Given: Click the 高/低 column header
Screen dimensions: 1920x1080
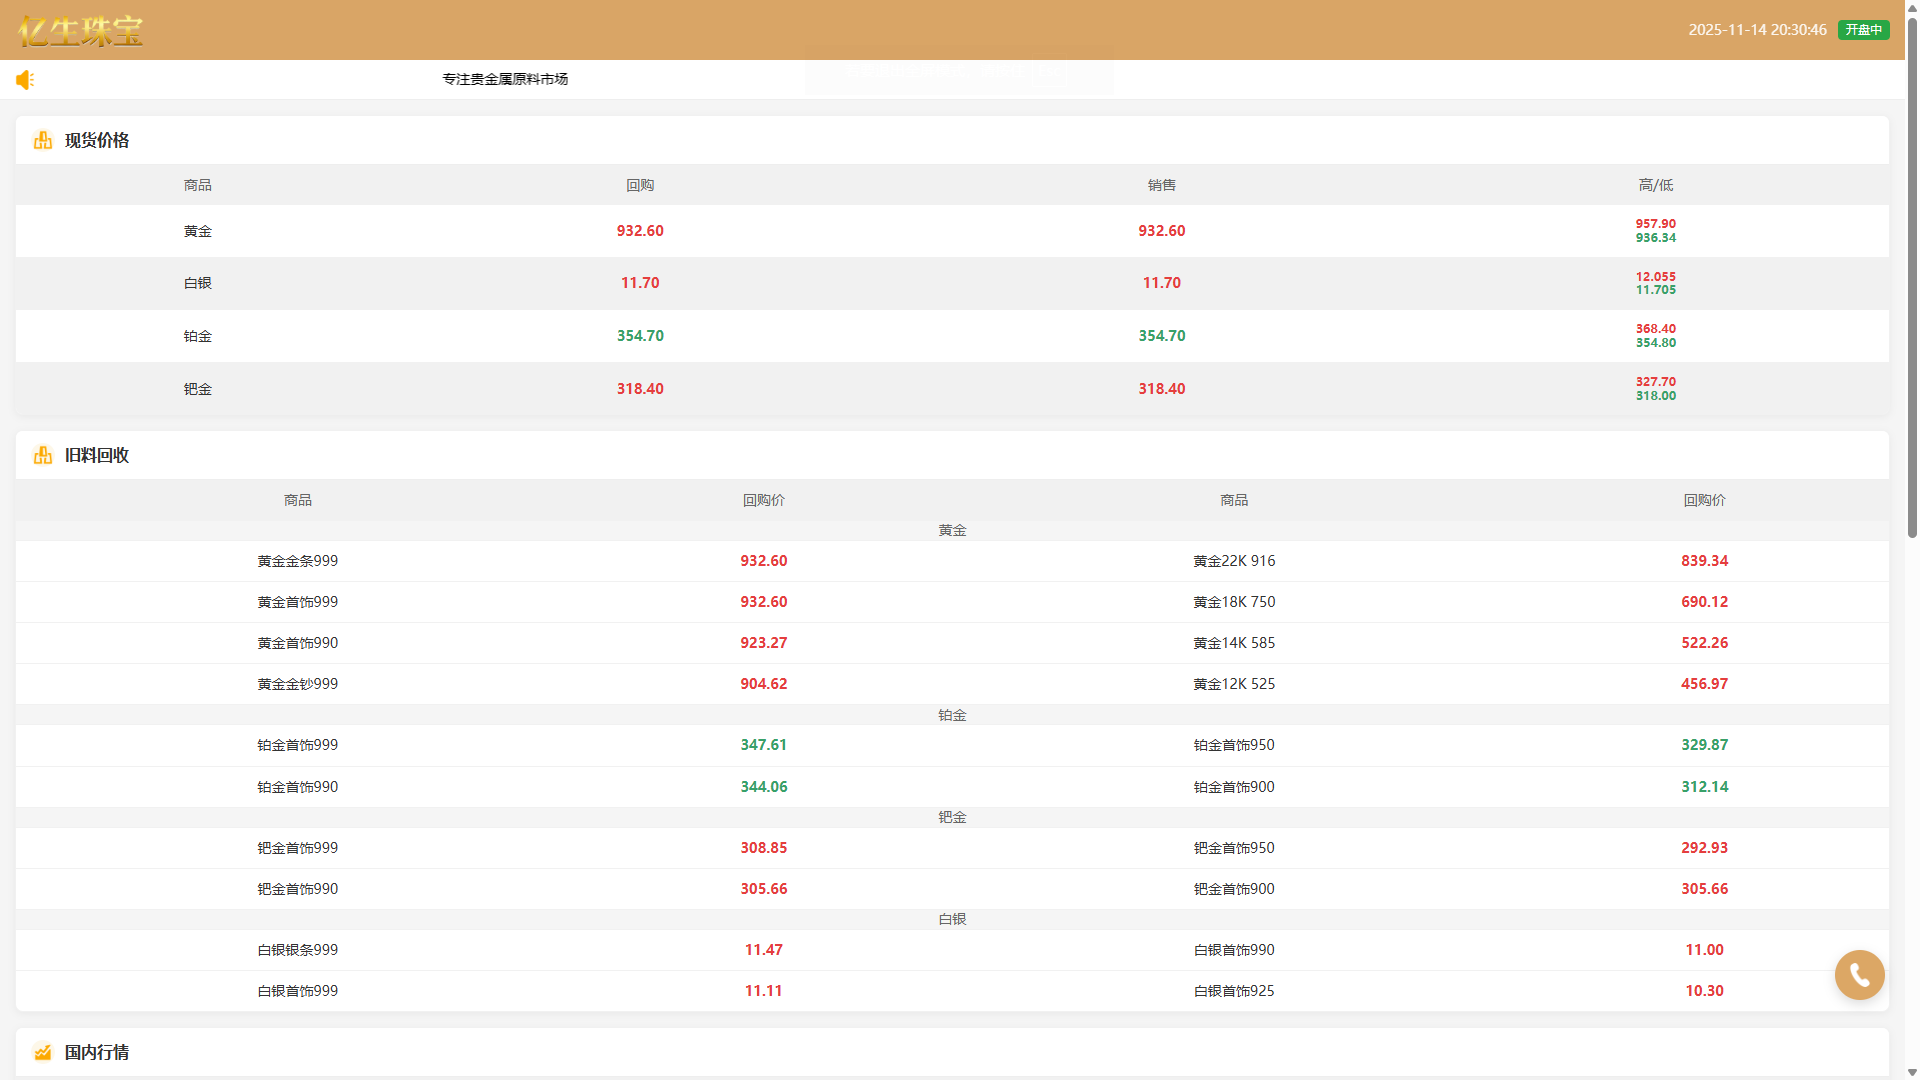Looking at the screenshot, I should pyautogui.click(x=1655, y=185).
